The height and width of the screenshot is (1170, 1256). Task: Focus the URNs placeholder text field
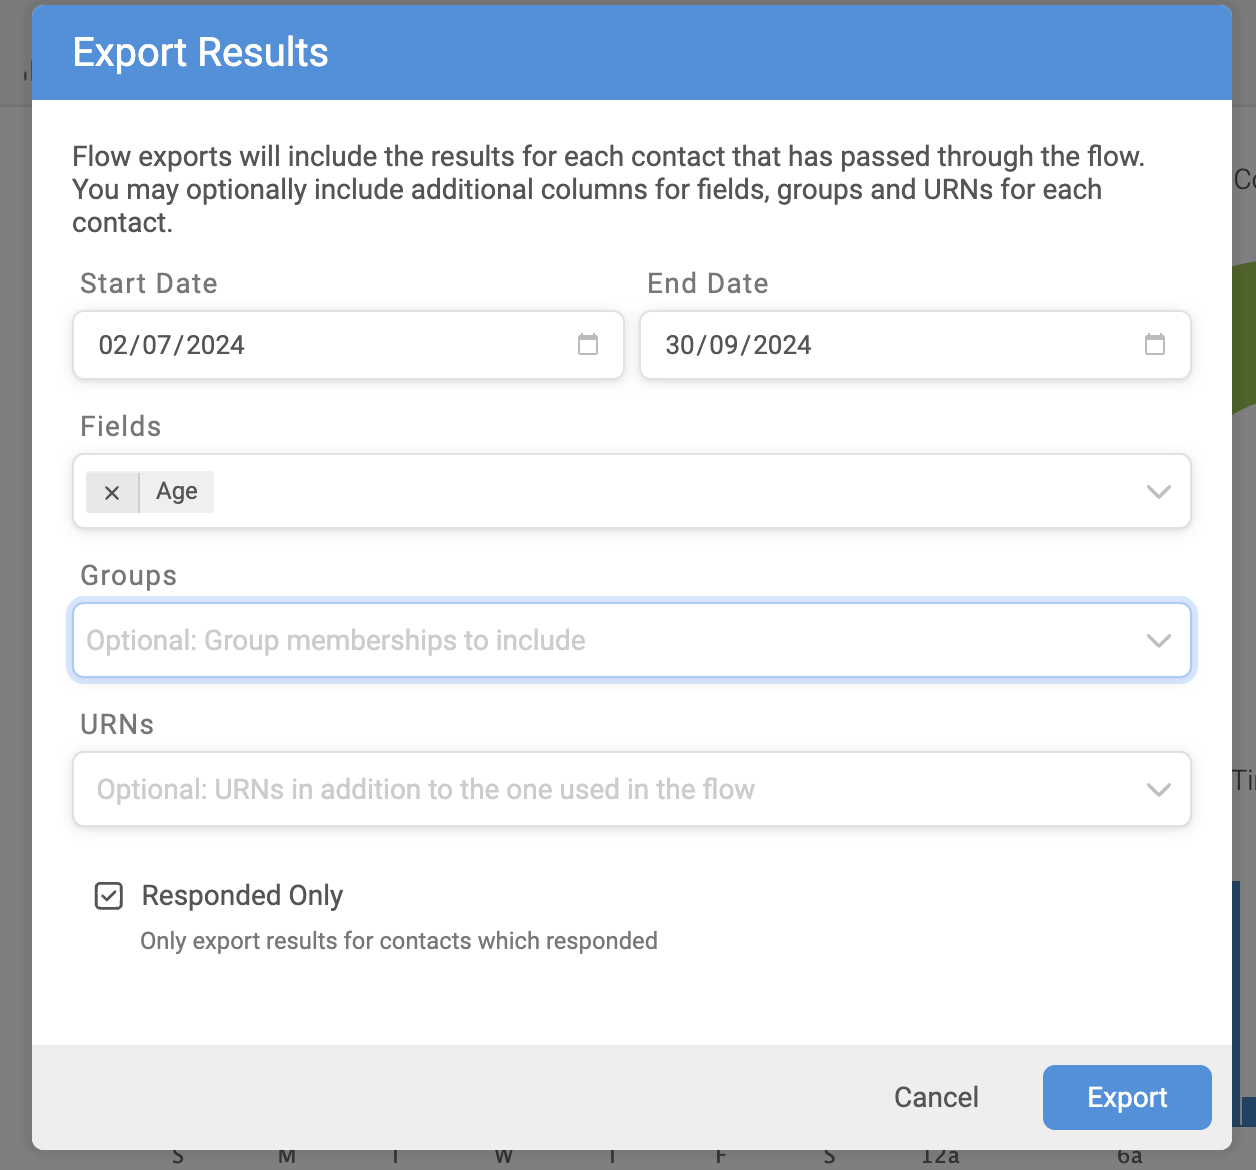tap(425, 790)
